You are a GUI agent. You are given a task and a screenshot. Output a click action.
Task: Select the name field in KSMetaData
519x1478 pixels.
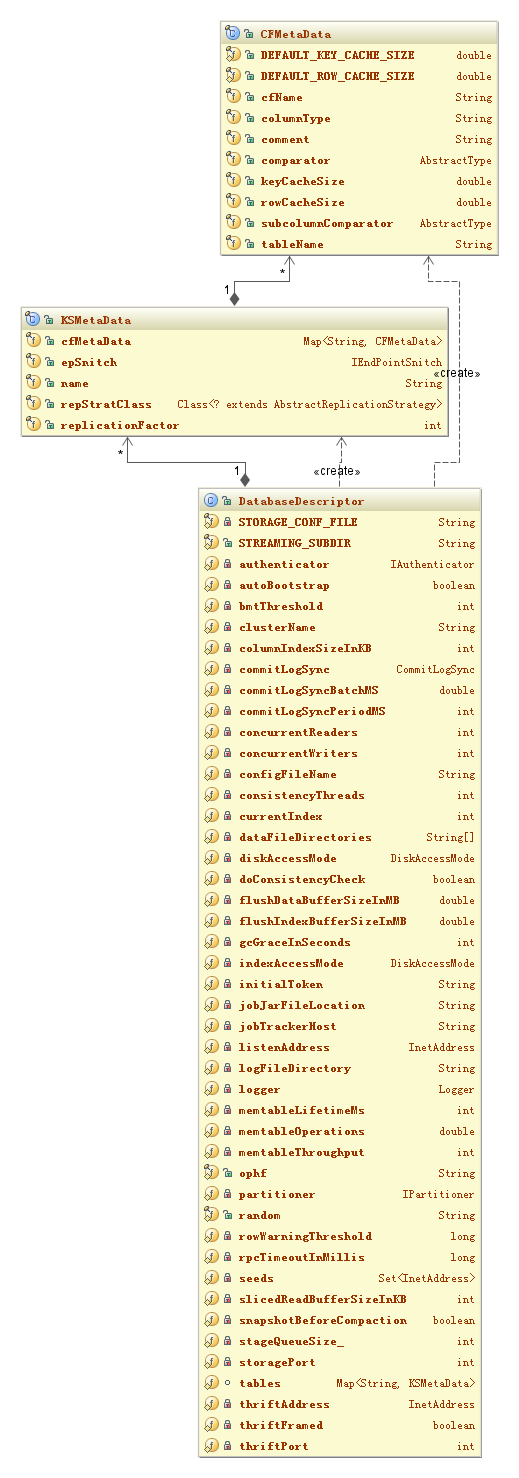tap(235, 383)
